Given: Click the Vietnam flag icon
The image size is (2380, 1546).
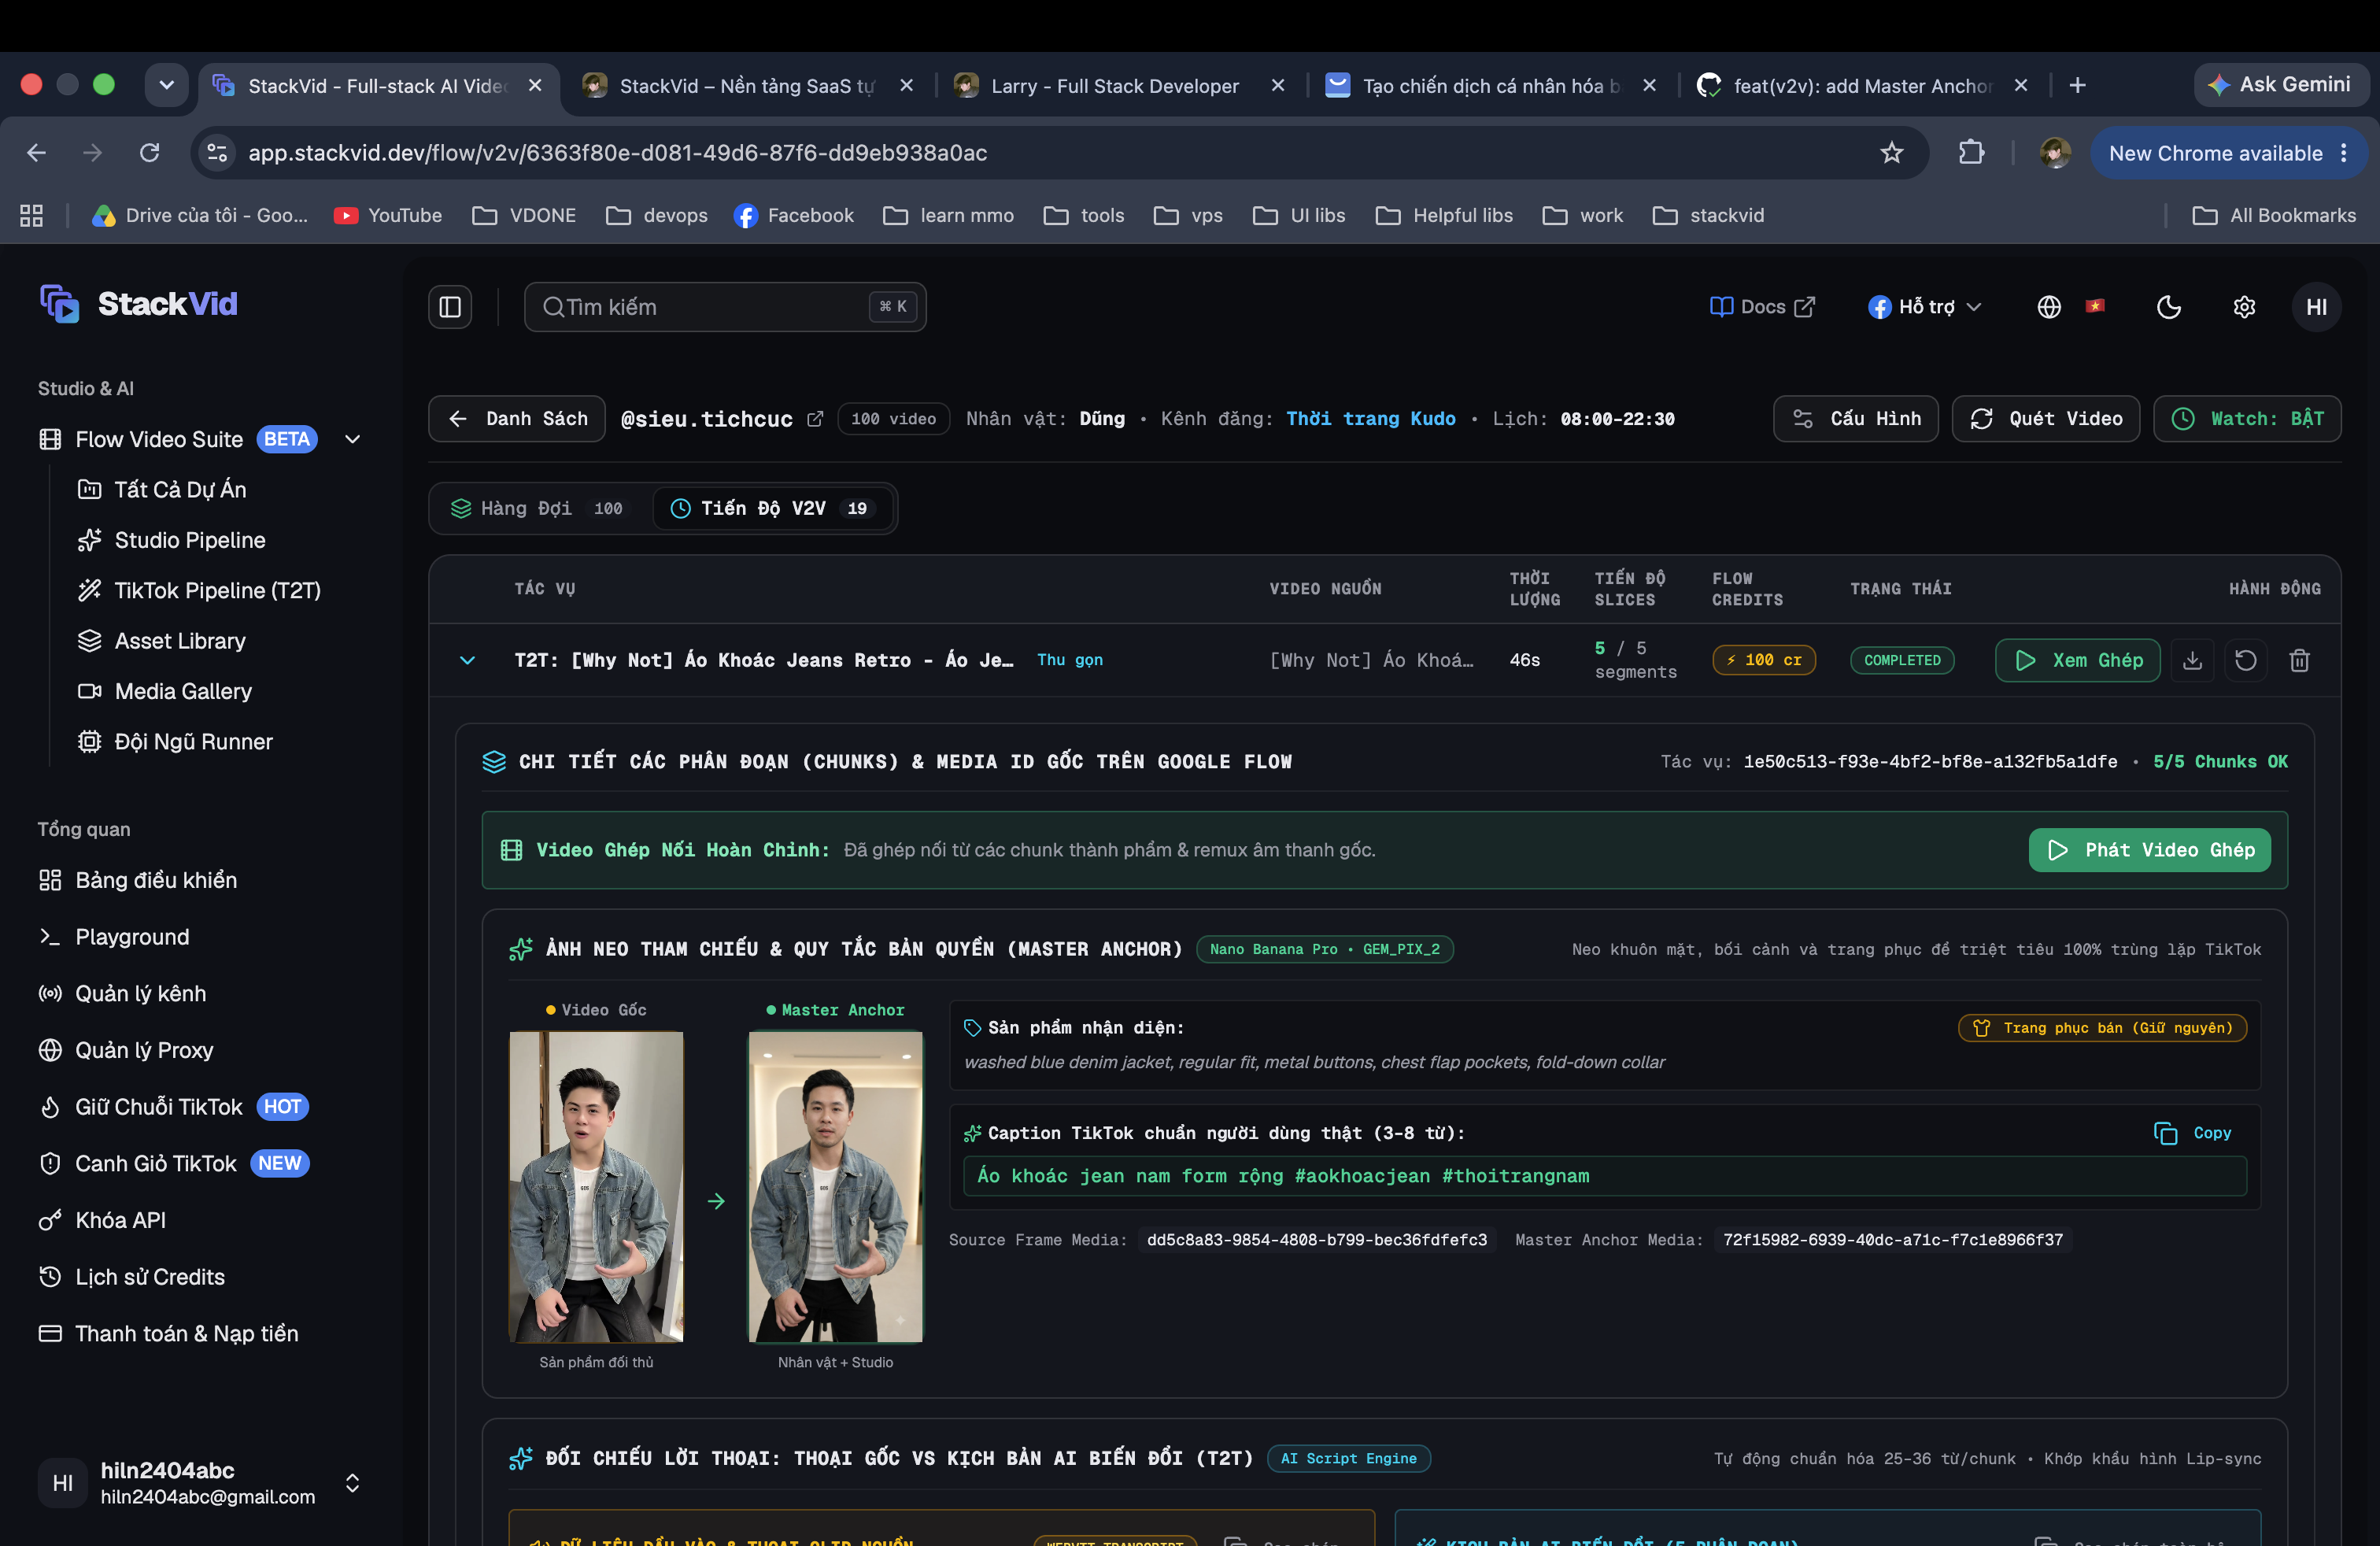Looking at the screenshot, I should click(2095, 306).
